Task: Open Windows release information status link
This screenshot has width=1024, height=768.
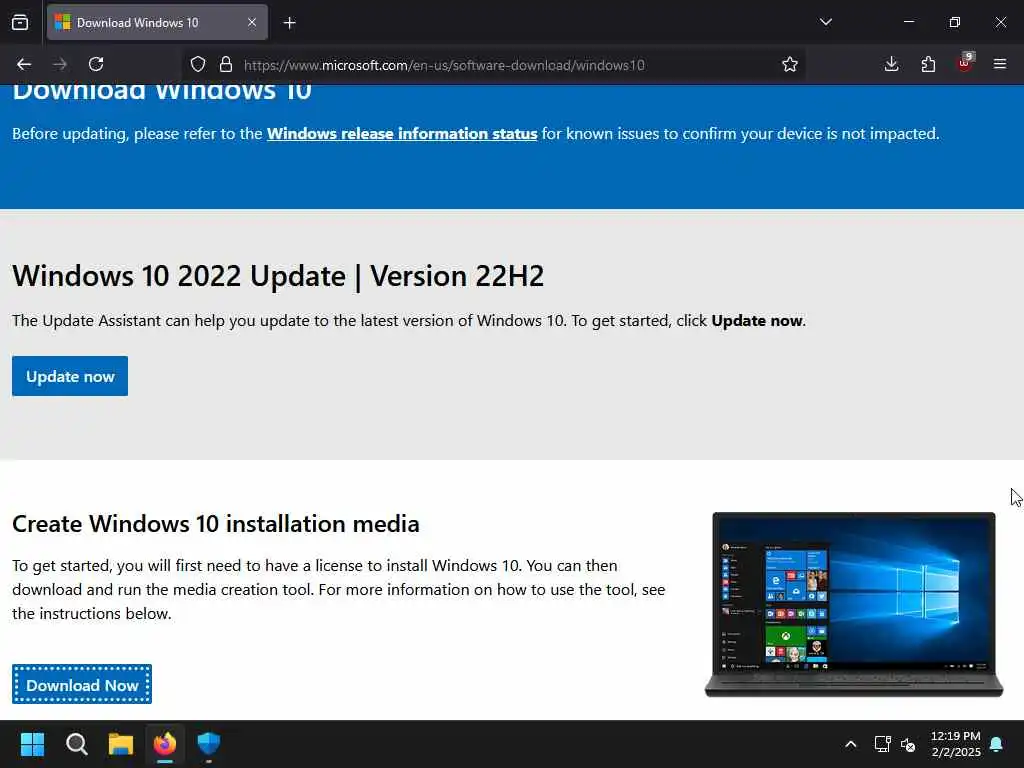Action: (402, 134)
